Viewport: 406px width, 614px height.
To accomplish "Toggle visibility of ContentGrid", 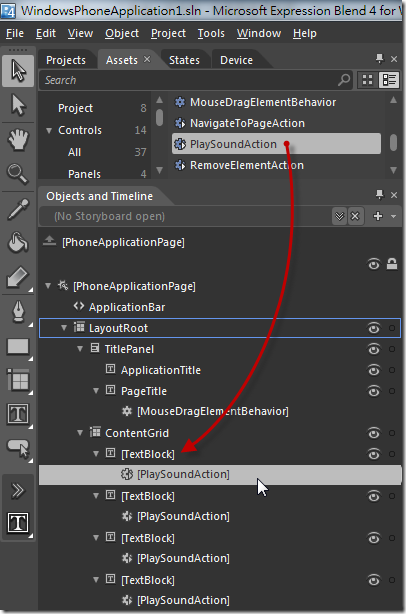I will click(x=374, y=433).
